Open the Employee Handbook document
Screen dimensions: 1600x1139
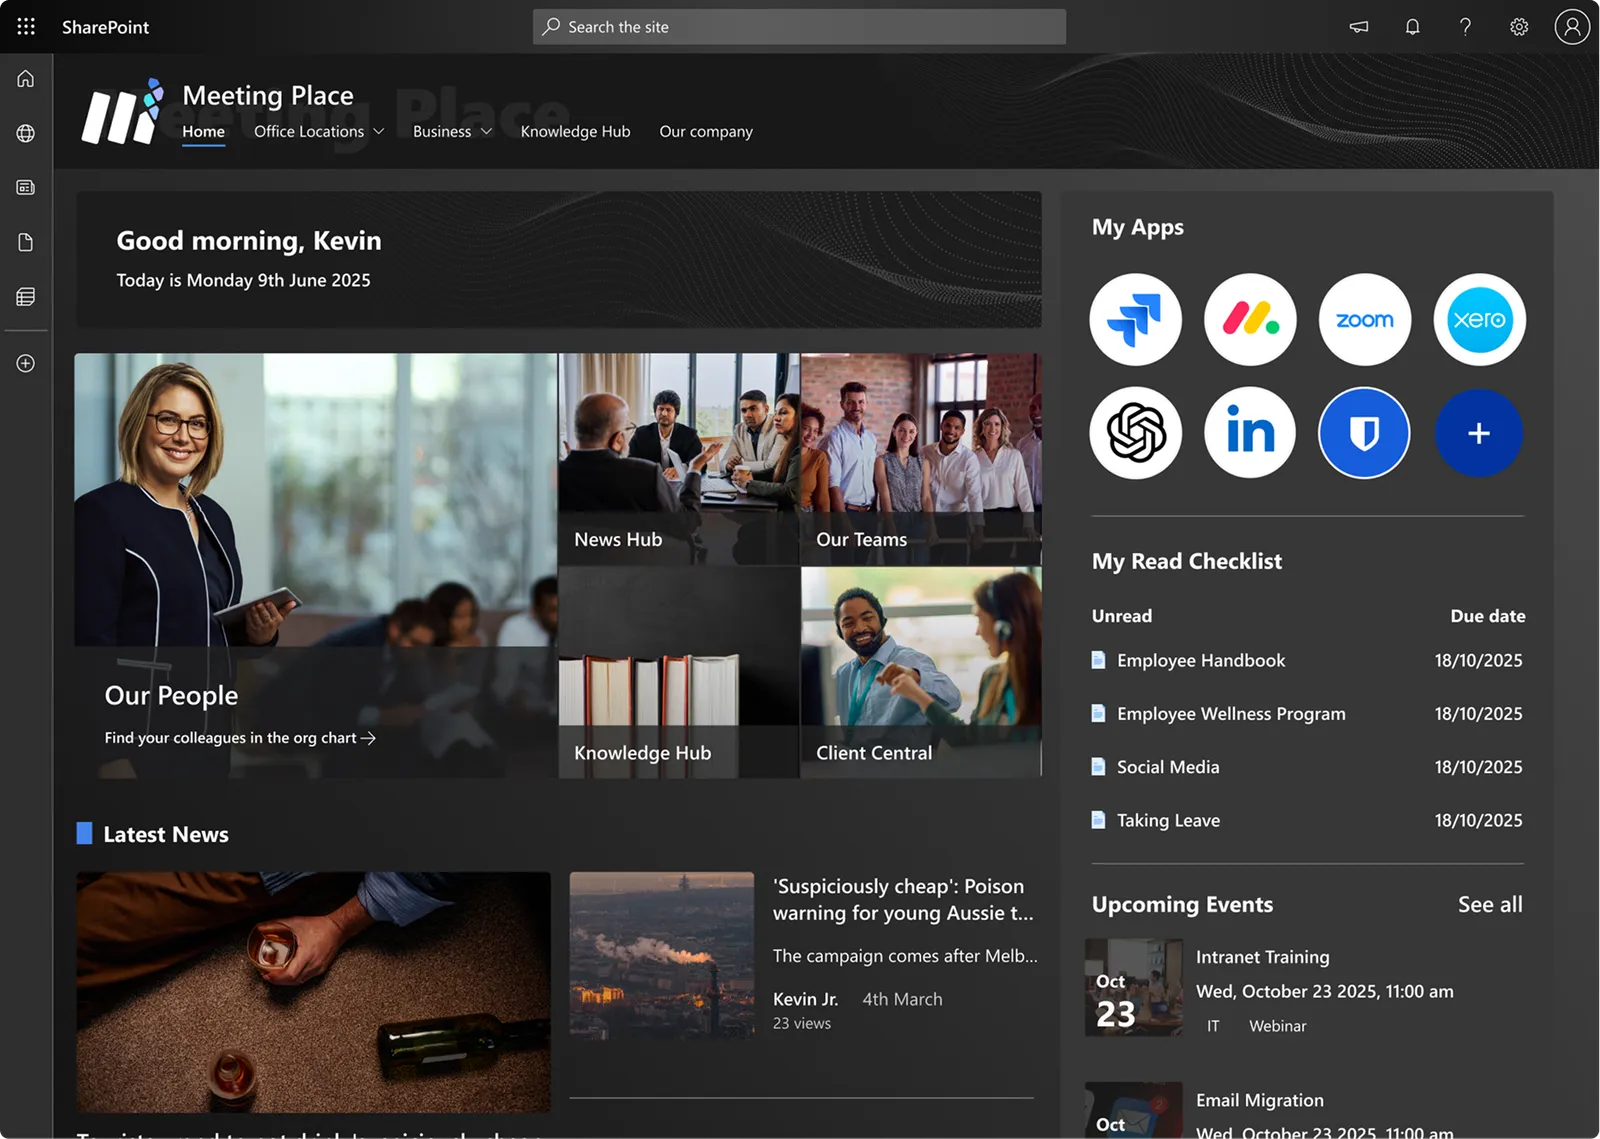pyautogui.click(x=1201, y=660)
